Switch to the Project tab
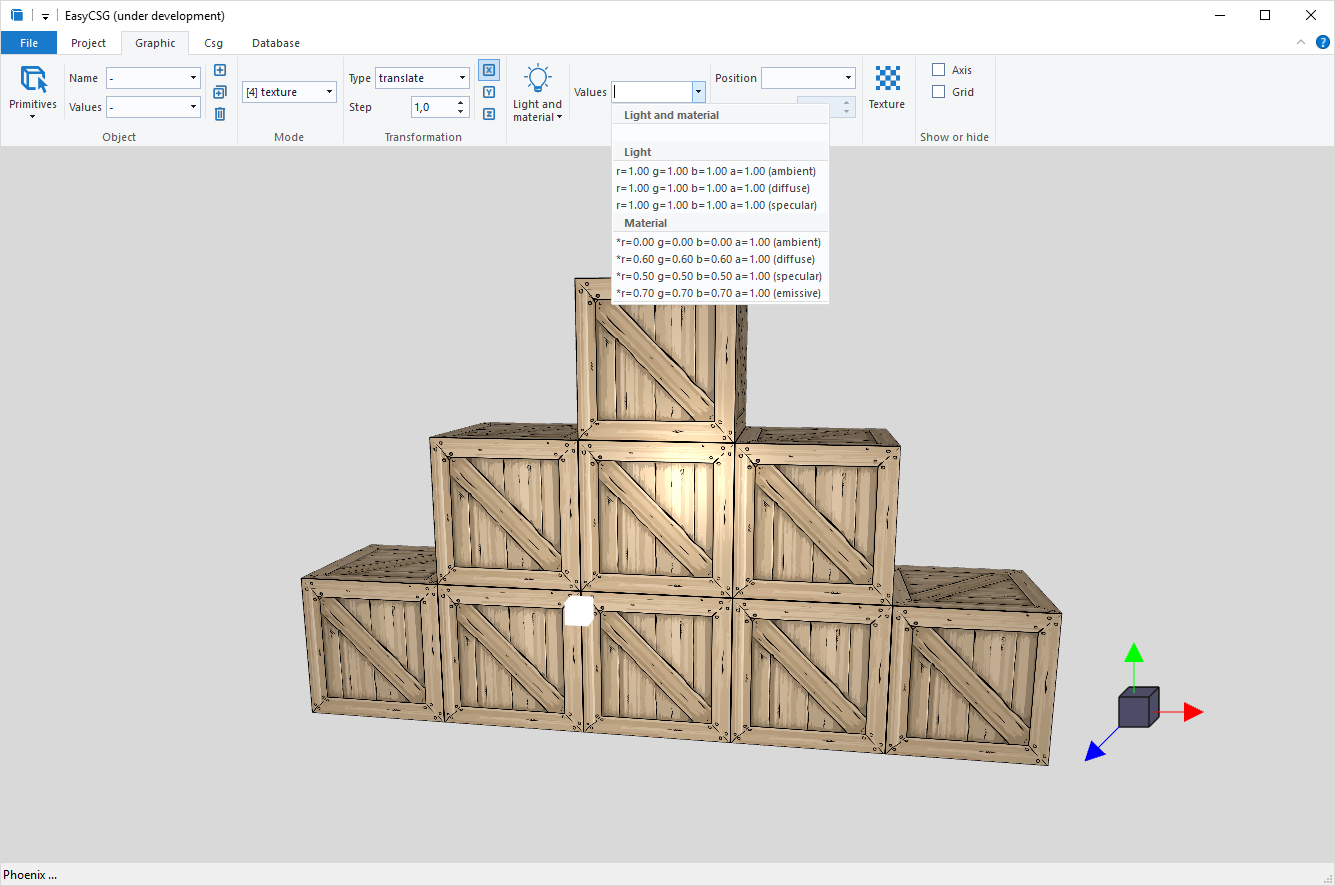The width and height of the screenshot is (1335, 886). (89, 43)
